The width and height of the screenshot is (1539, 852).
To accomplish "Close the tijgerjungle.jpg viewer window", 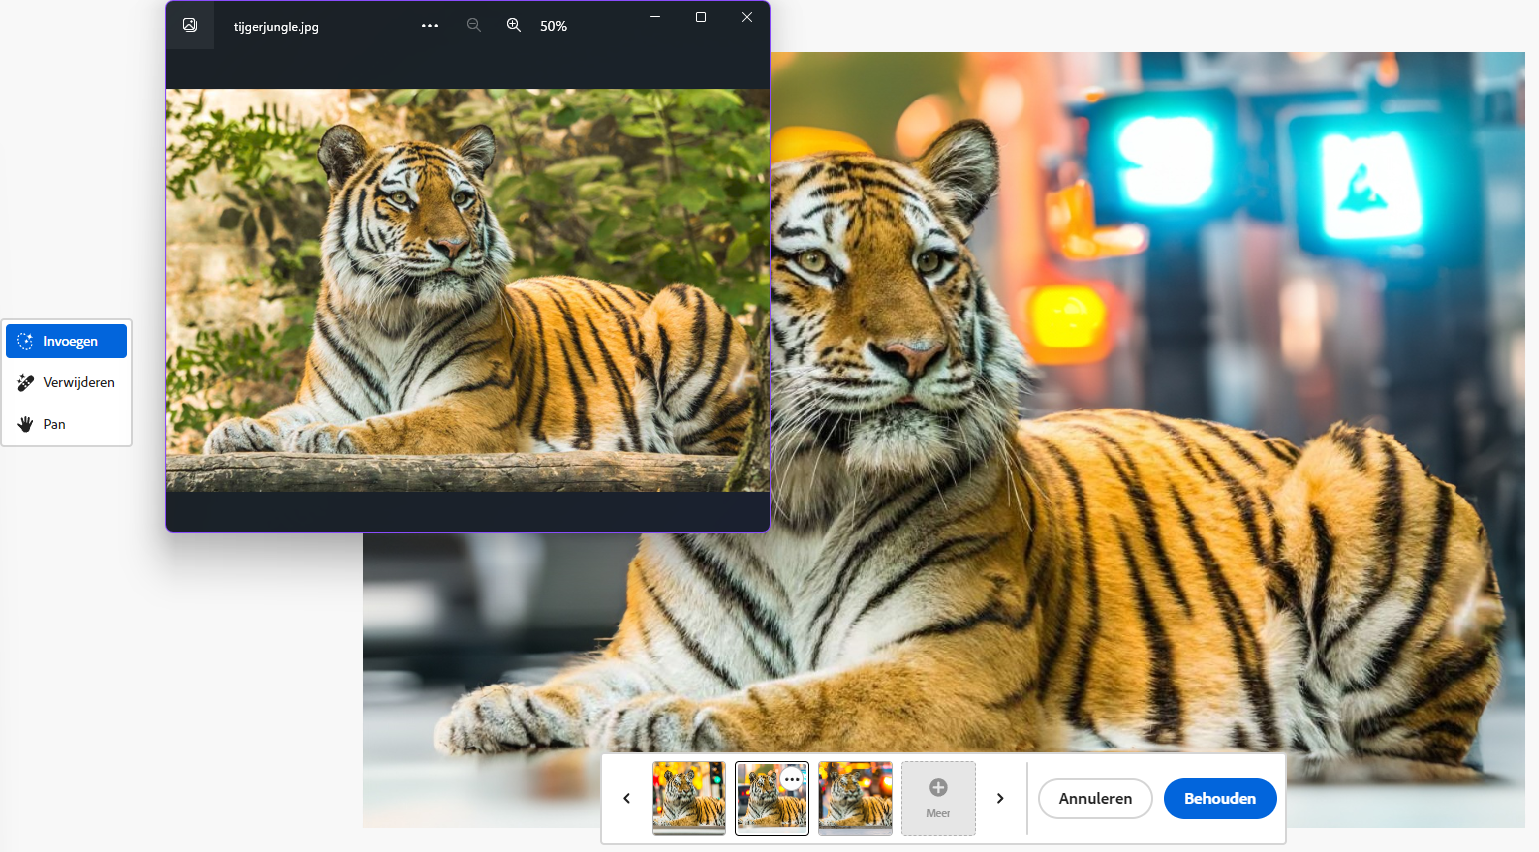I will [x=747, y=17].
